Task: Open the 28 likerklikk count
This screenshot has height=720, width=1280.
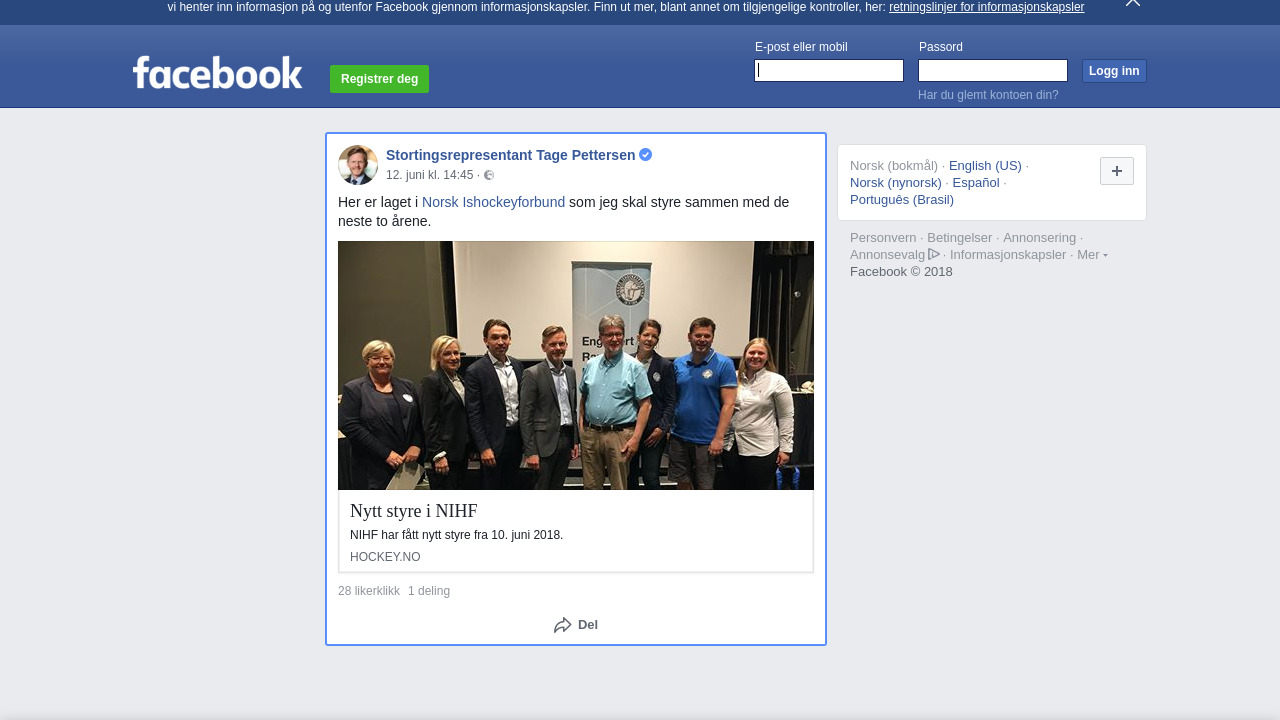Action: coord(369,591)
